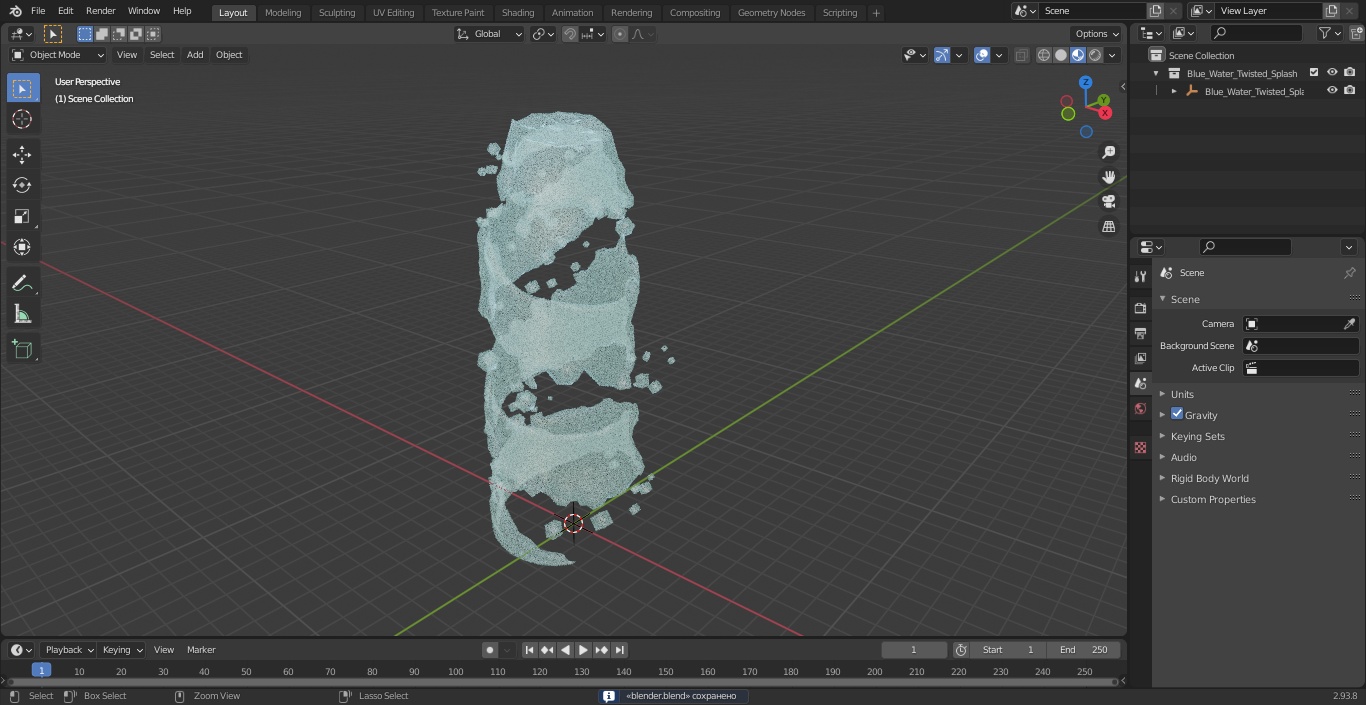Activate the Transform tool
The image size is (1366, 705).
tap(22, 247)
